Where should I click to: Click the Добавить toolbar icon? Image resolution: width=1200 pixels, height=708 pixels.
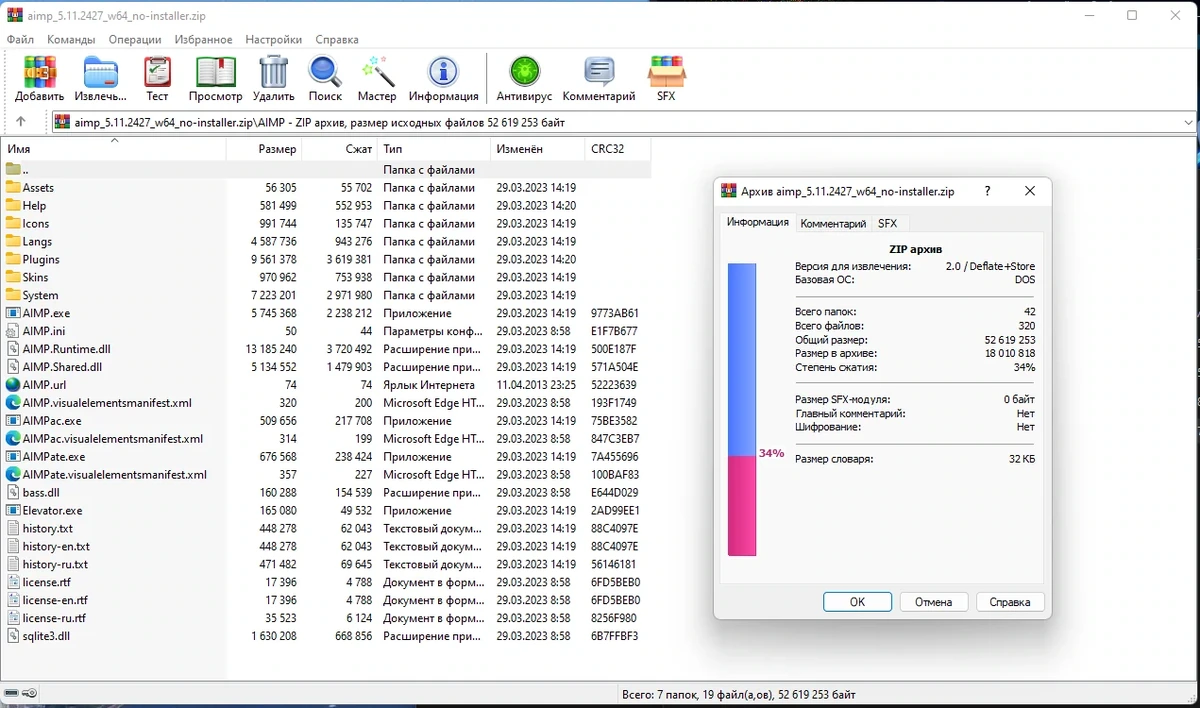[x=39, y=73]
